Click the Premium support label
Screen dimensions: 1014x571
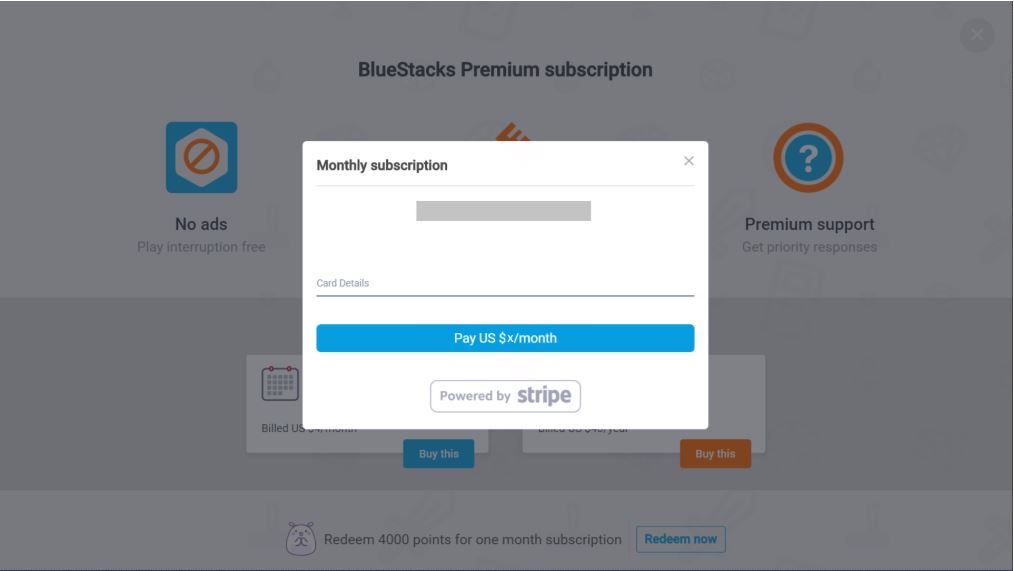(809, 224)
